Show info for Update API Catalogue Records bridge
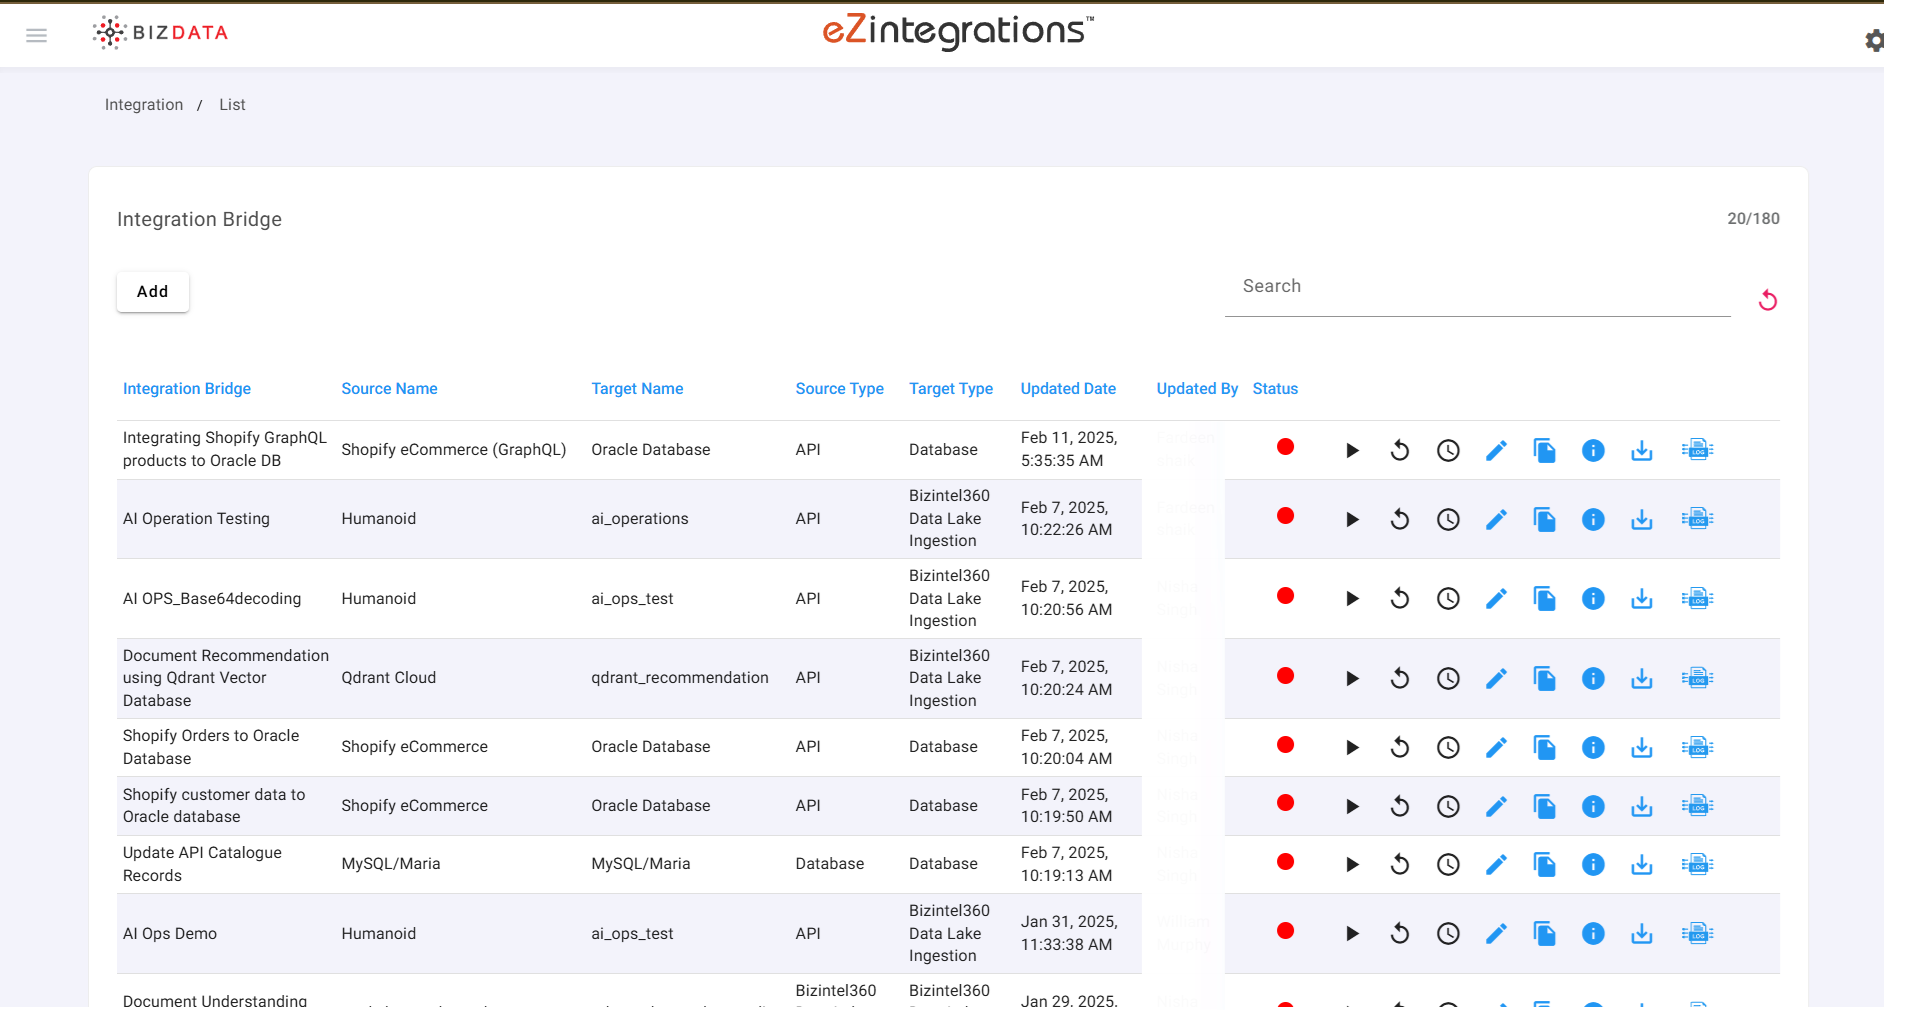Screen dimensions: 1919x1029 (1593, 864)
